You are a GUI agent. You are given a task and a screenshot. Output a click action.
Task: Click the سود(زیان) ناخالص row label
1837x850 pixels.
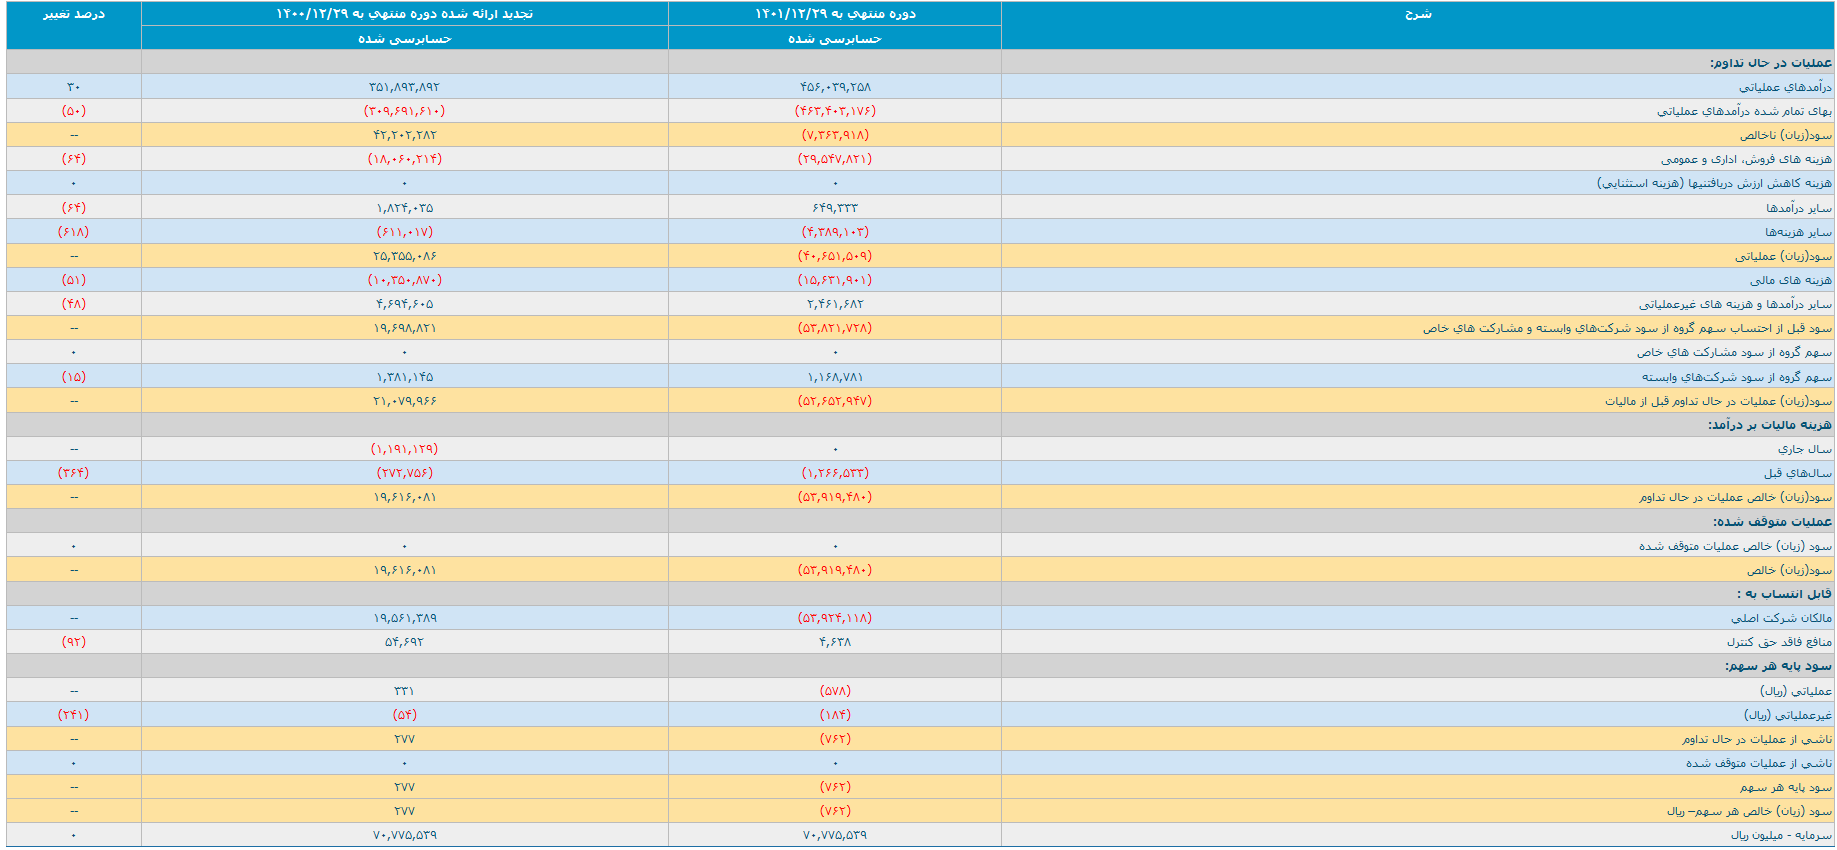[x=1785, y=135]
